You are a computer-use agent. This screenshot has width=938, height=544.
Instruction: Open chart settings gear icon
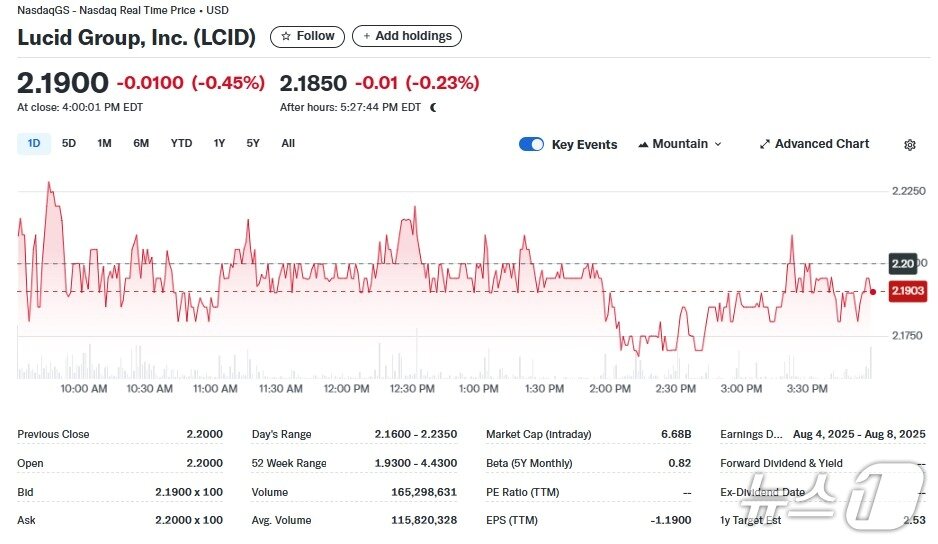coord(909,145)
